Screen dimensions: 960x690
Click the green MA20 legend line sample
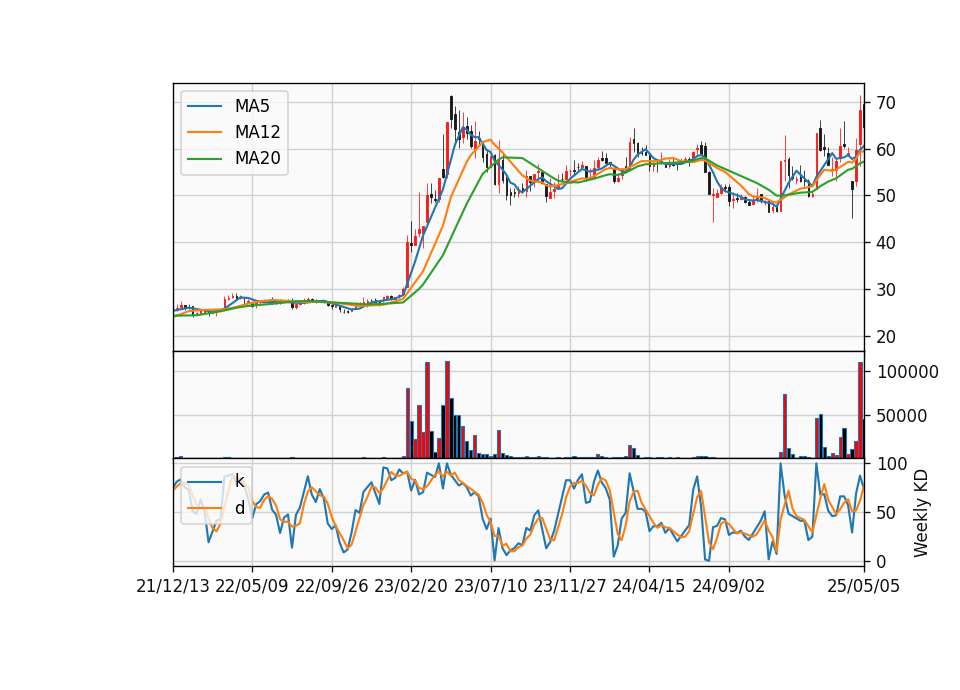[x=204, y=159]
